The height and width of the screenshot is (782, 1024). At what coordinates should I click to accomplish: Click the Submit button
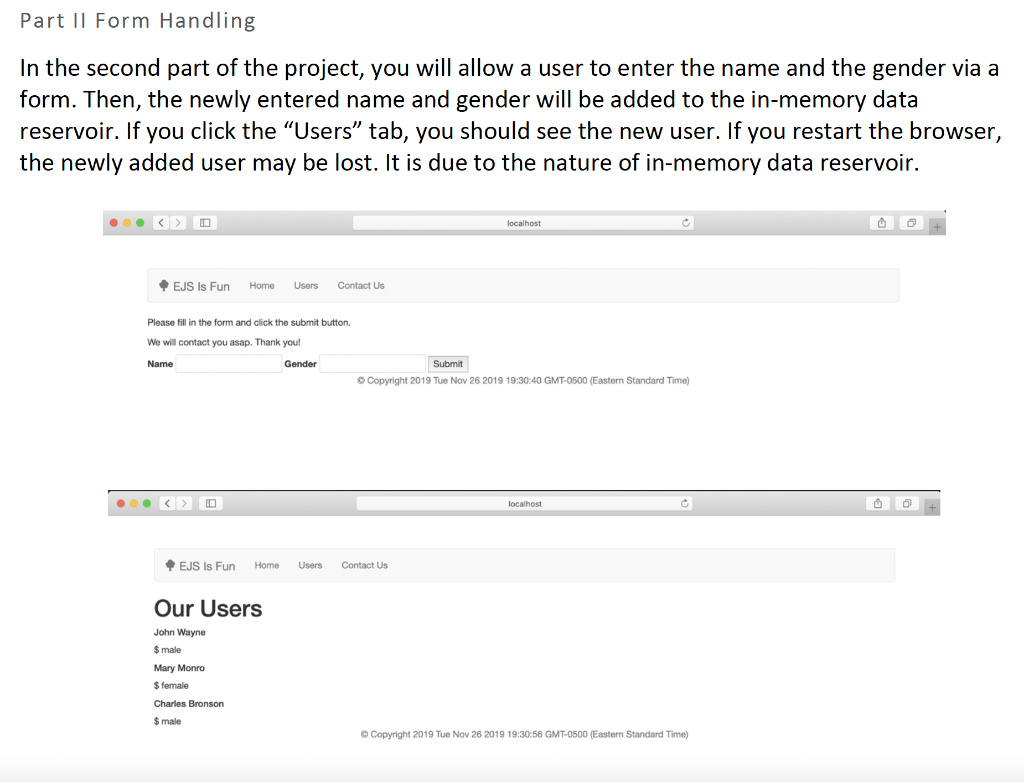[x=447, y=363]
